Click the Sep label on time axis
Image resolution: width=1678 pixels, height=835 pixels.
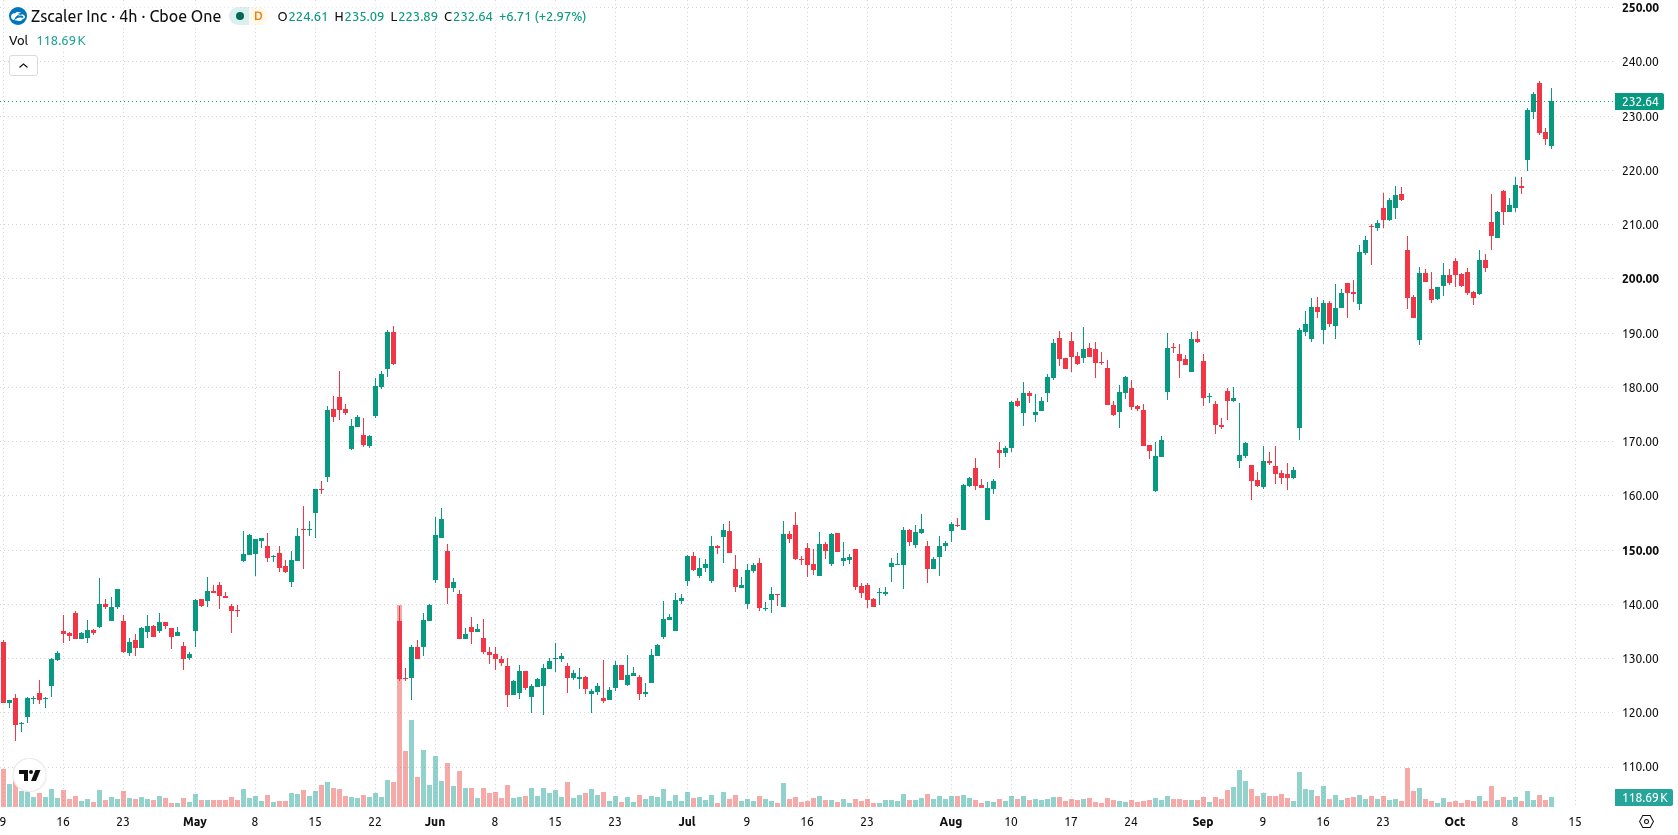(x=1203, y=822)
